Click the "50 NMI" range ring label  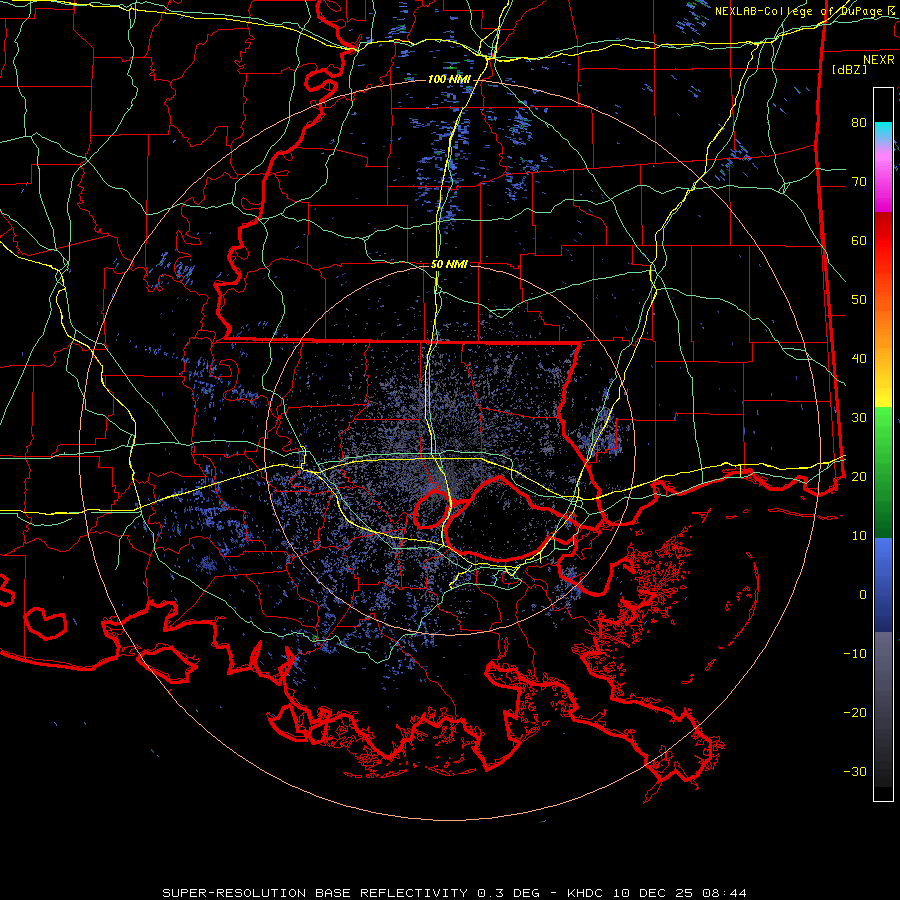[449, 265]
